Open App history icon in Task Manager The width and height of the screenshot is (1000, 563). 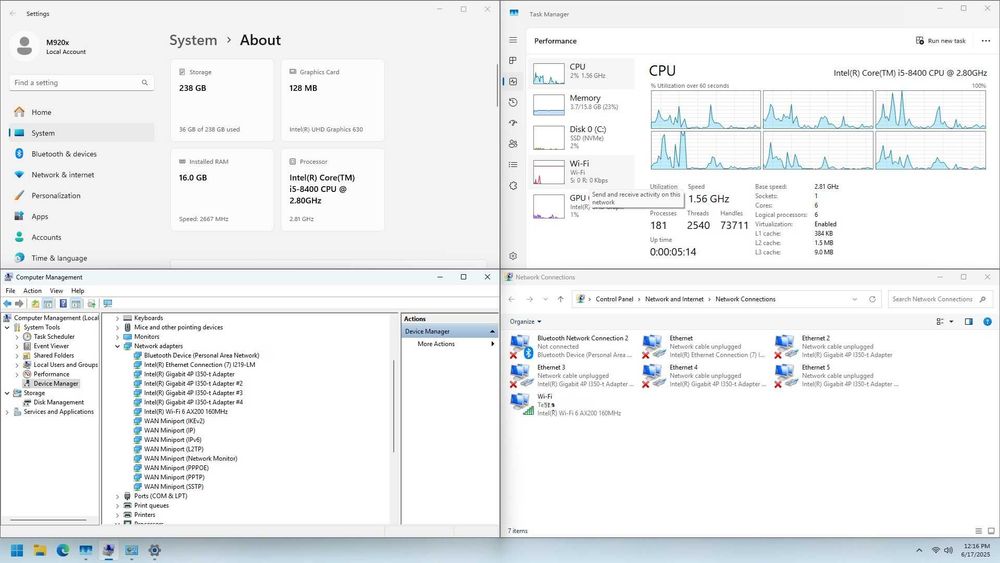[513, 102]
